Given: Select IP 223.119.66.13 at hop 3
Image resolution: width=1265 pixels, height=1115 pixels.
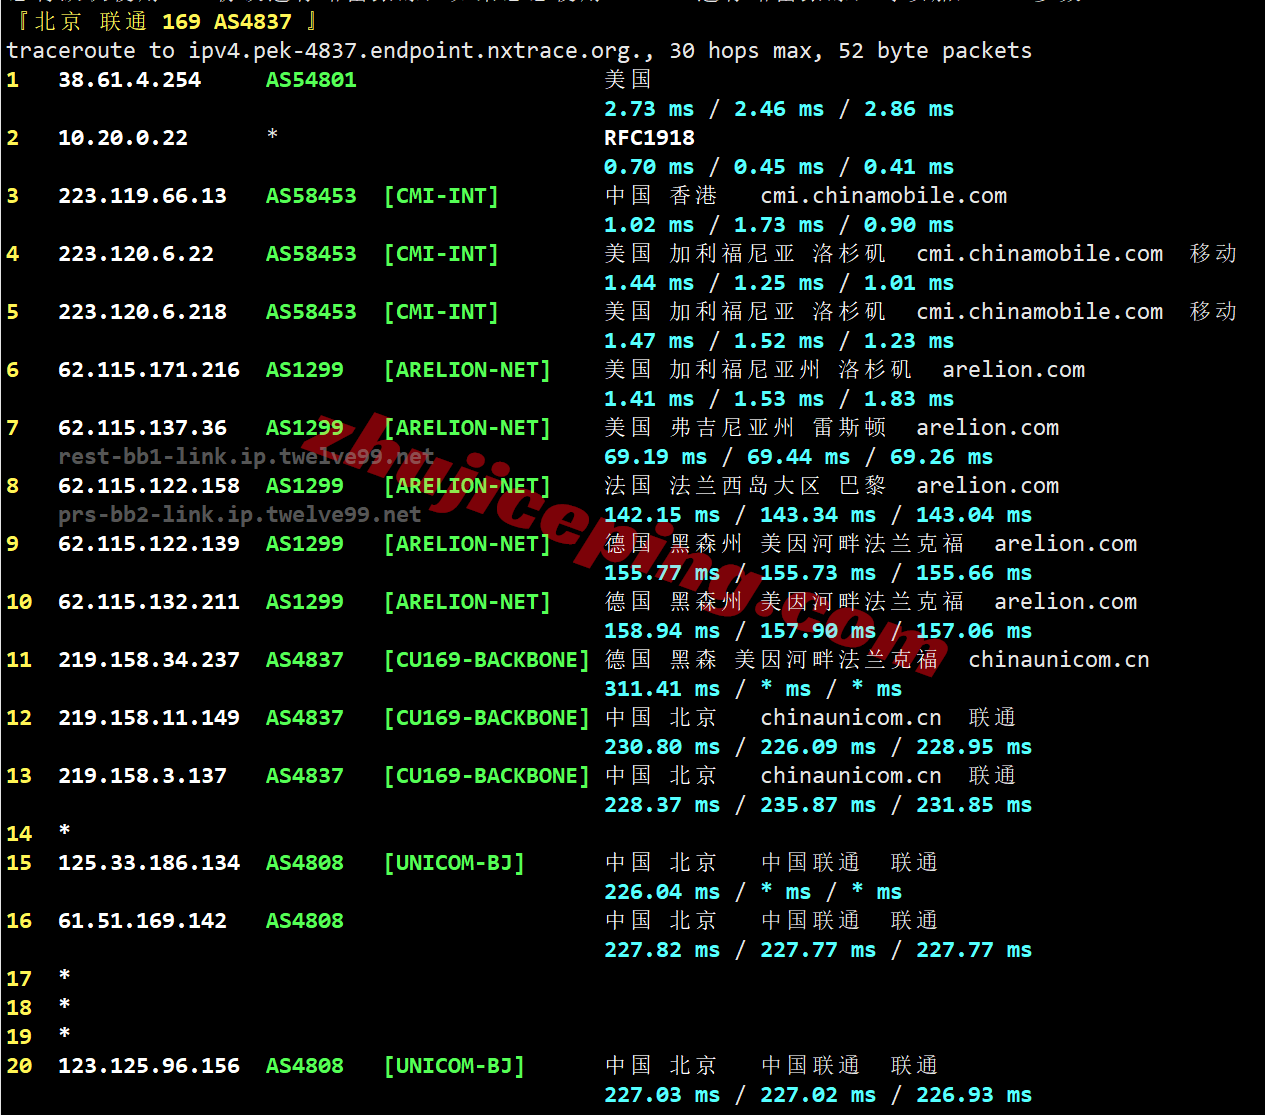Looking at the screenshot, I should point(142,196).
